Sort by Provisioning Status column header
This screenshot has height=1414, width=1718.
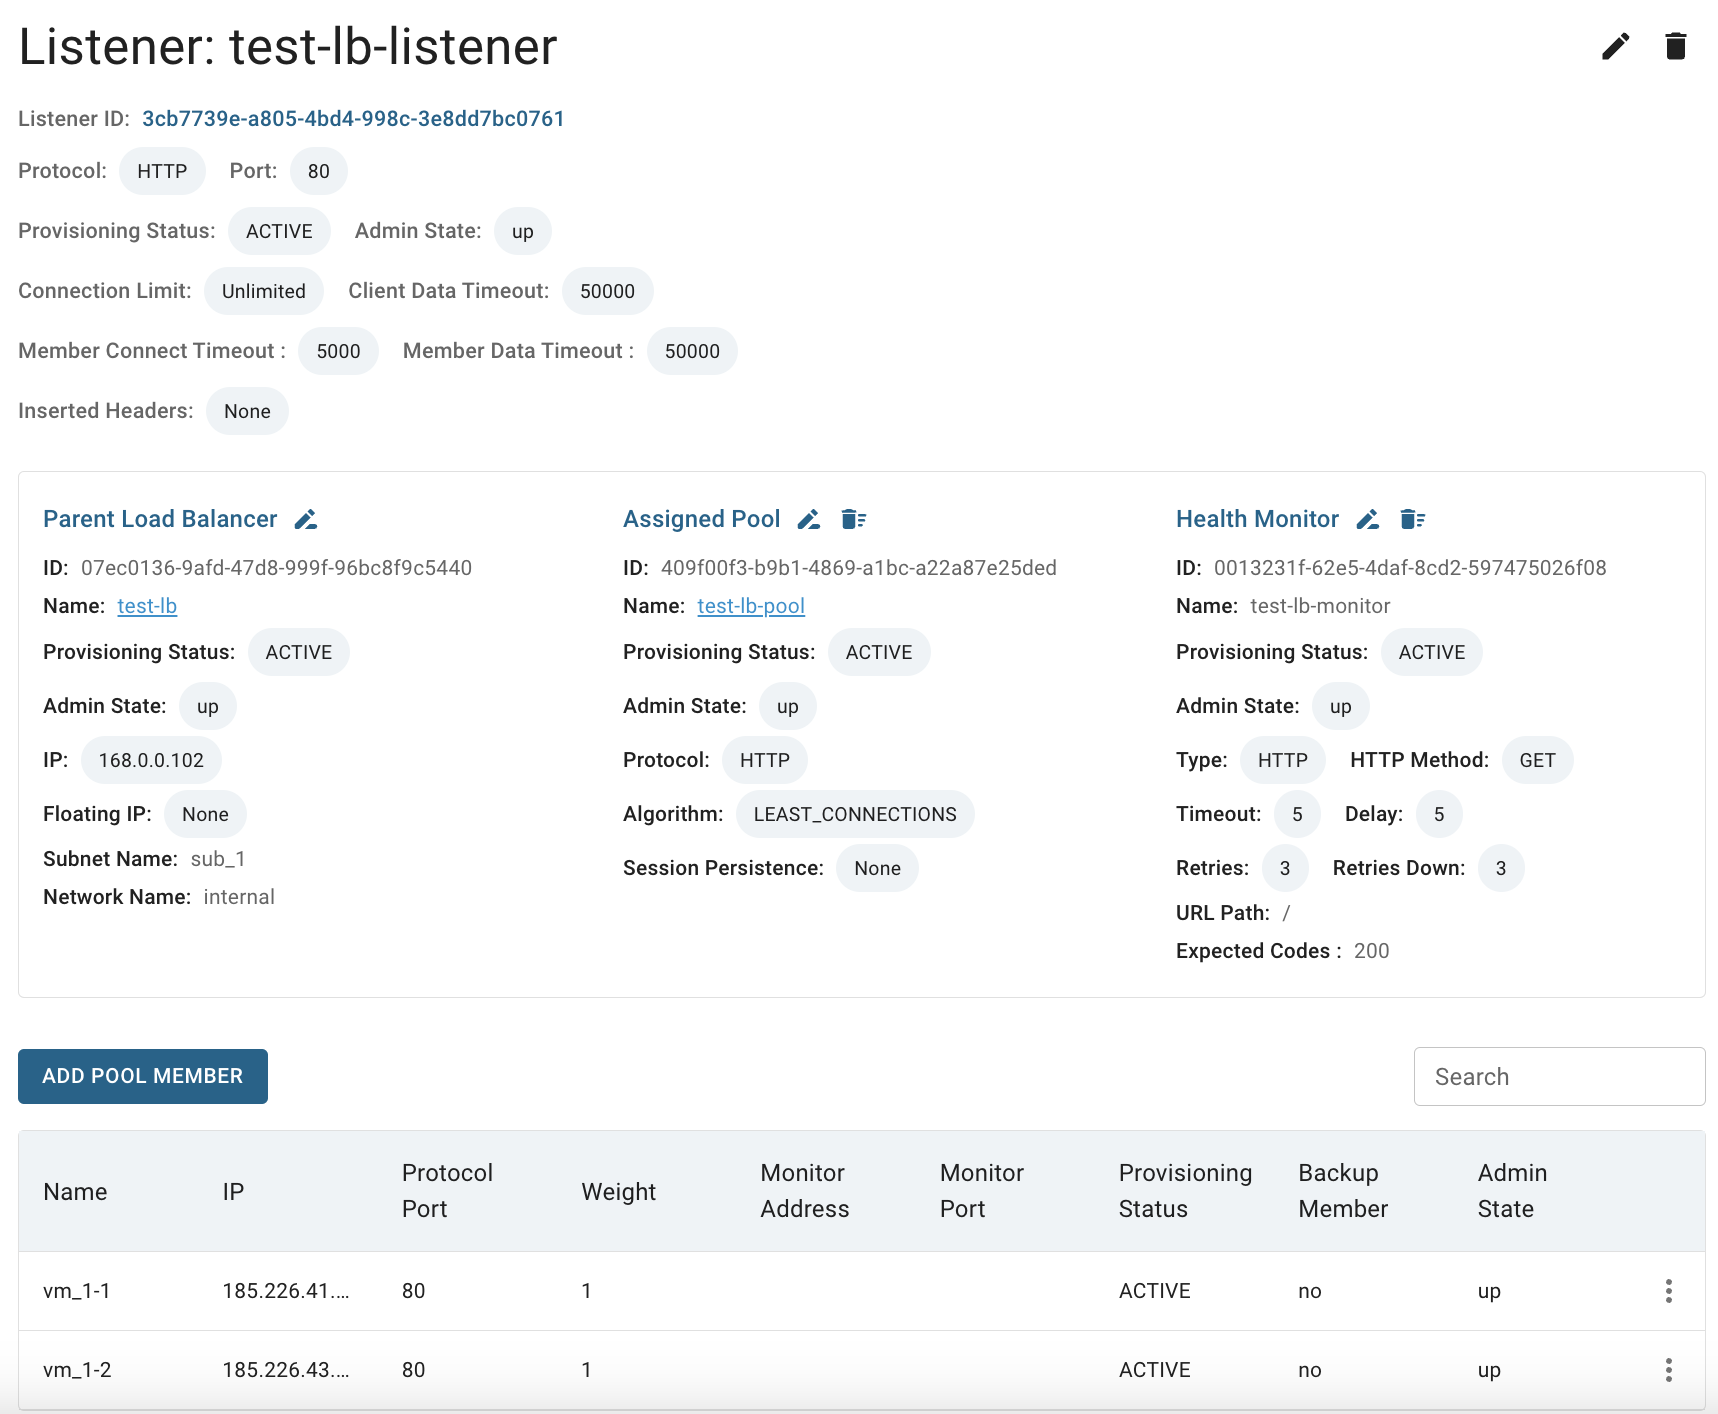[x=1185, y=1191]
